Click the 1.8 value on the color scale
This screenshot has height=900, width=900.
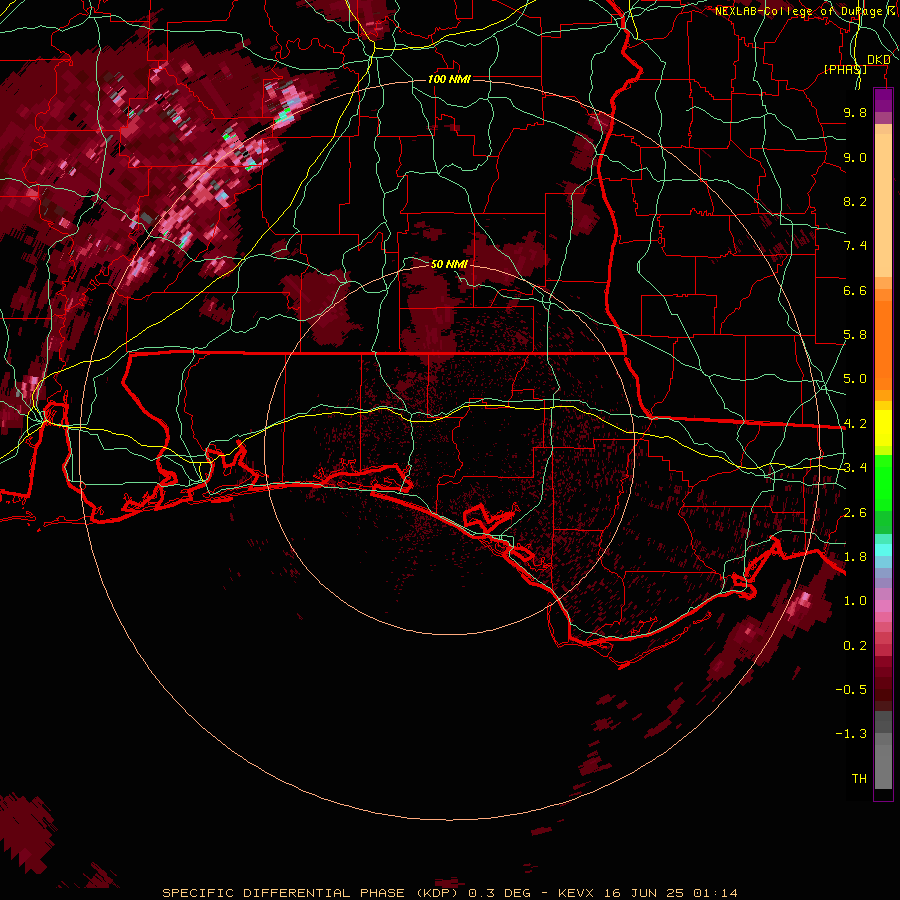click(x=855, y=557)
